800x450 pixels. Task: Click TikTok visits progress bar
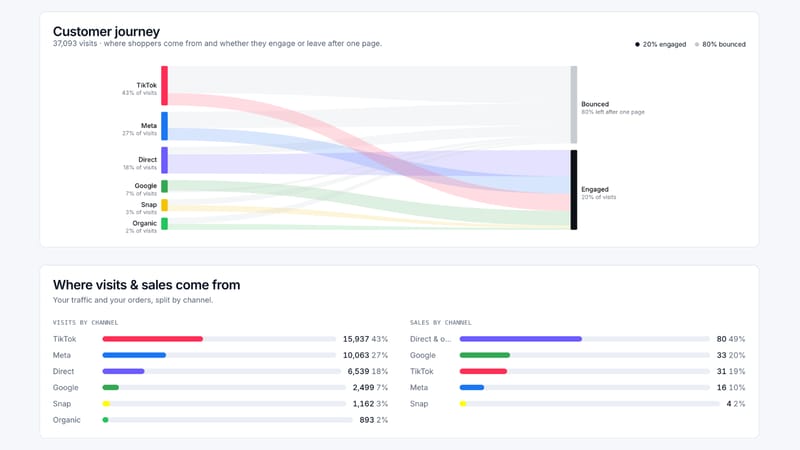(x=219, y=339)
